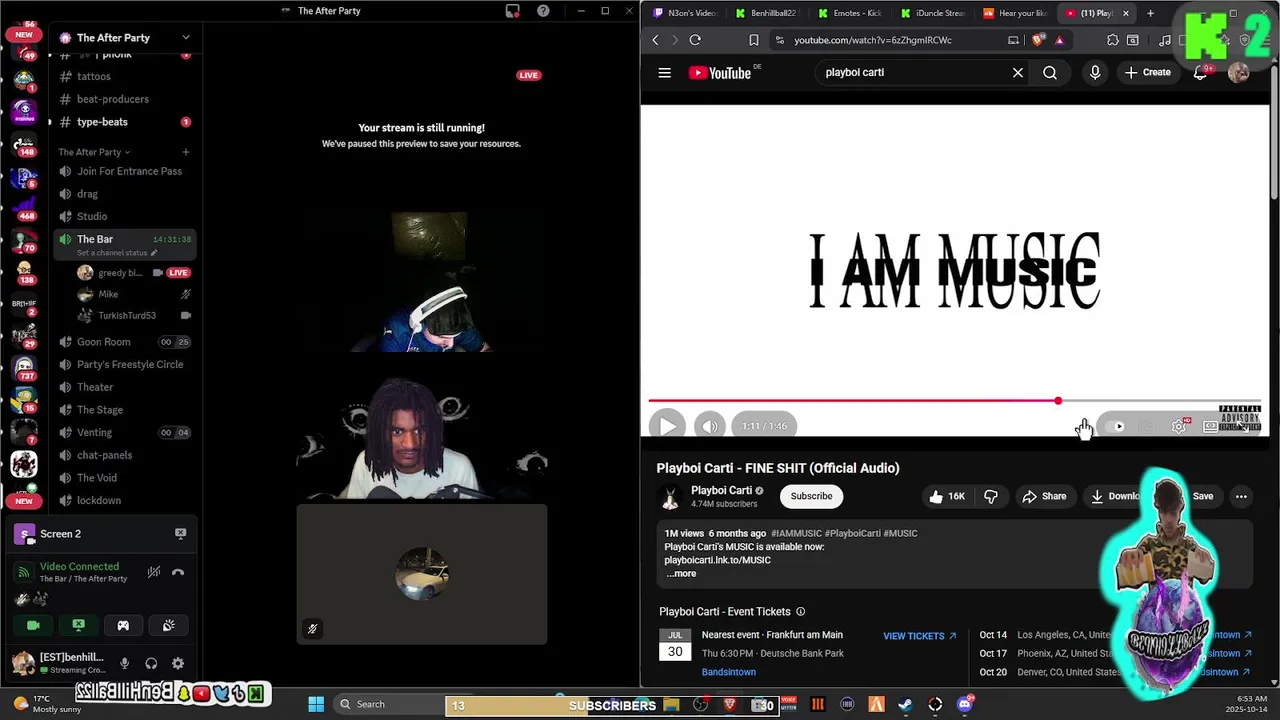This screenshot has height=720, width=1280.
Task: Close the active YouTube tab
Action: [1126, 13]
